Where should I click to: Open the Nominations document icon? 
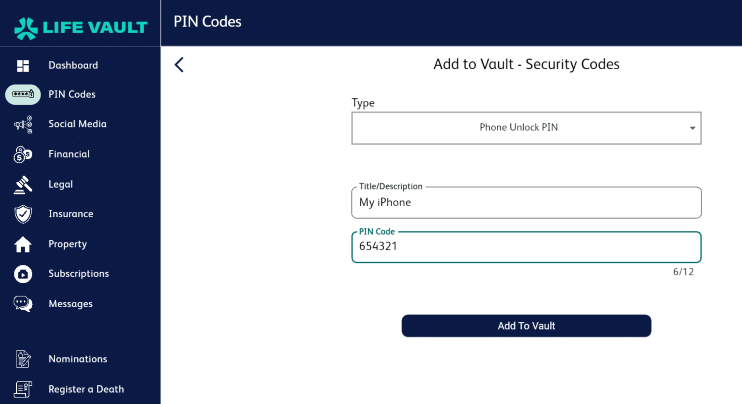pyautogui.click(x=23, y=359)
